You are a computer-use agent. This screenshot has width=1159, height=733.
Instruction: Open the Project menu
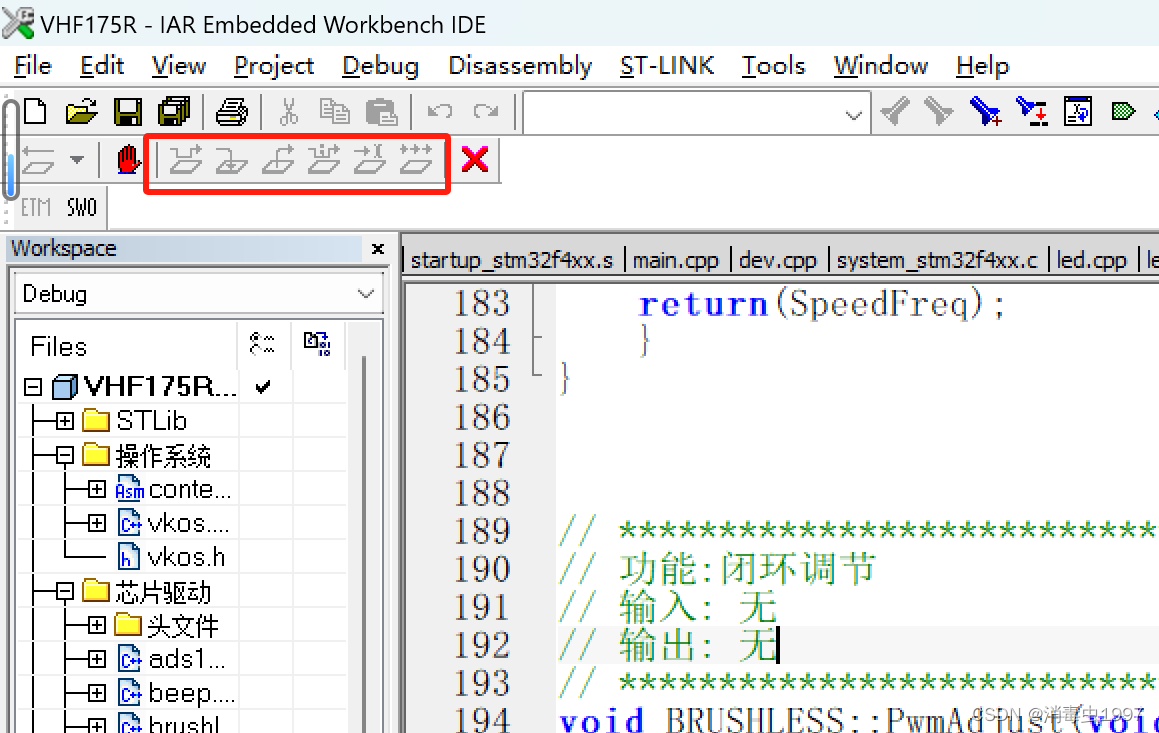(x=273, y=66)
